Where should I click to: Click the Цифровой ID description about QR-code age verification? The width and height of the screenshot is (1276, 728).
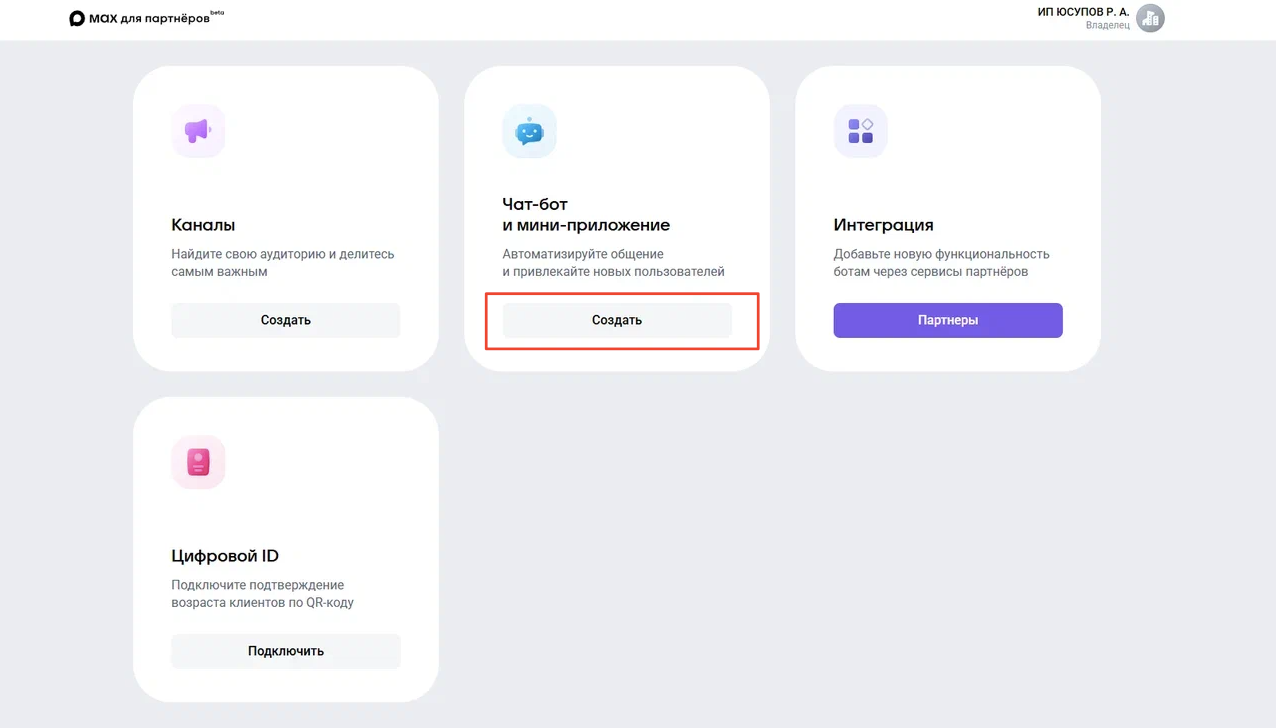tap(262, 594)
